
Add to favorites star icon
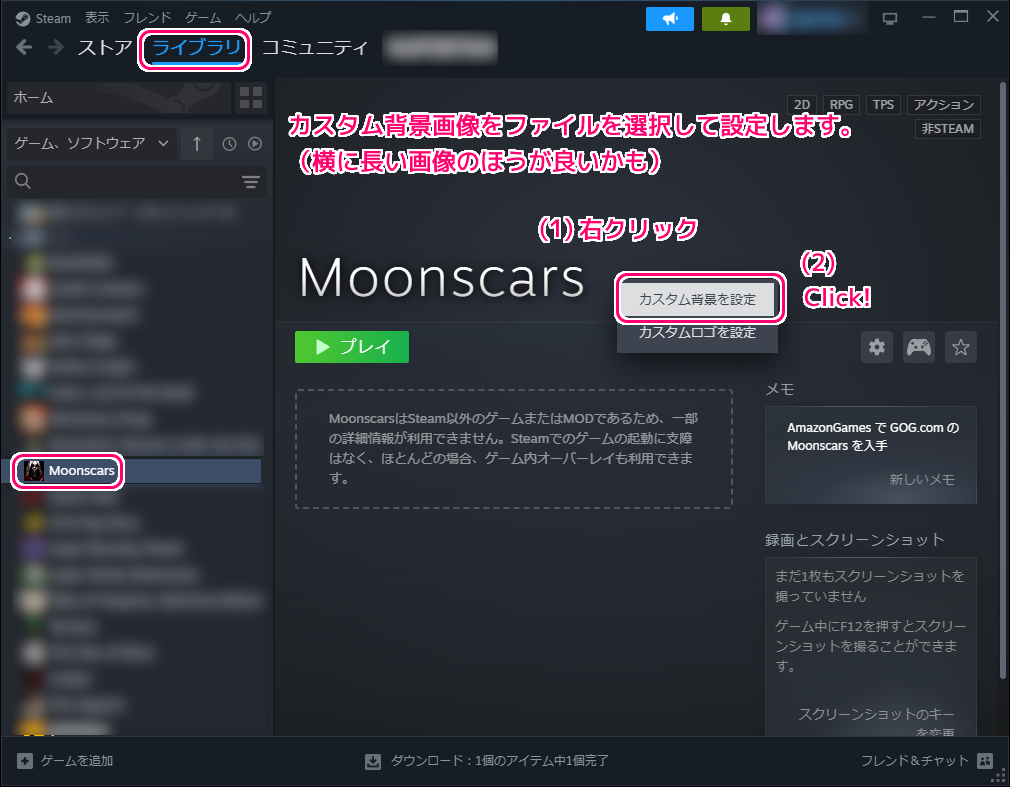(x=960, y=348)
